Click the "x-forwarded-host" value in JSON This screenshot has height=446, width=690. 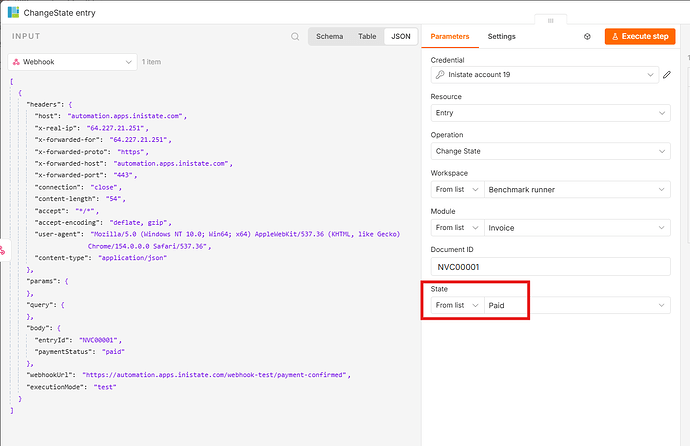pos(171,164)
